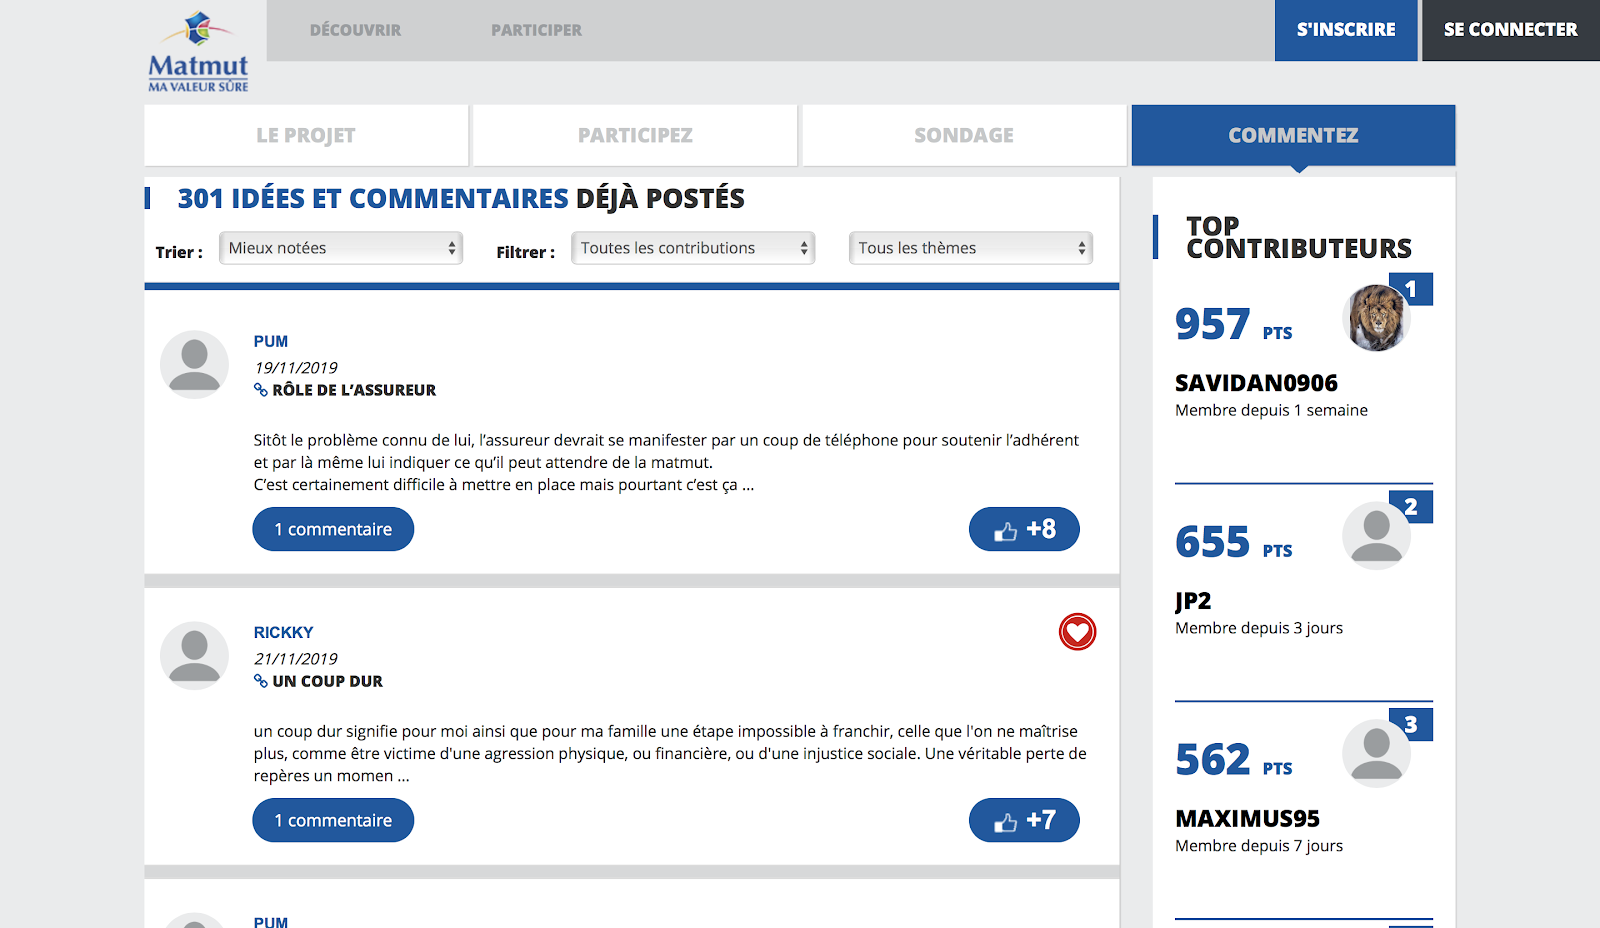Click the Matmut logo

coord(198,52)
